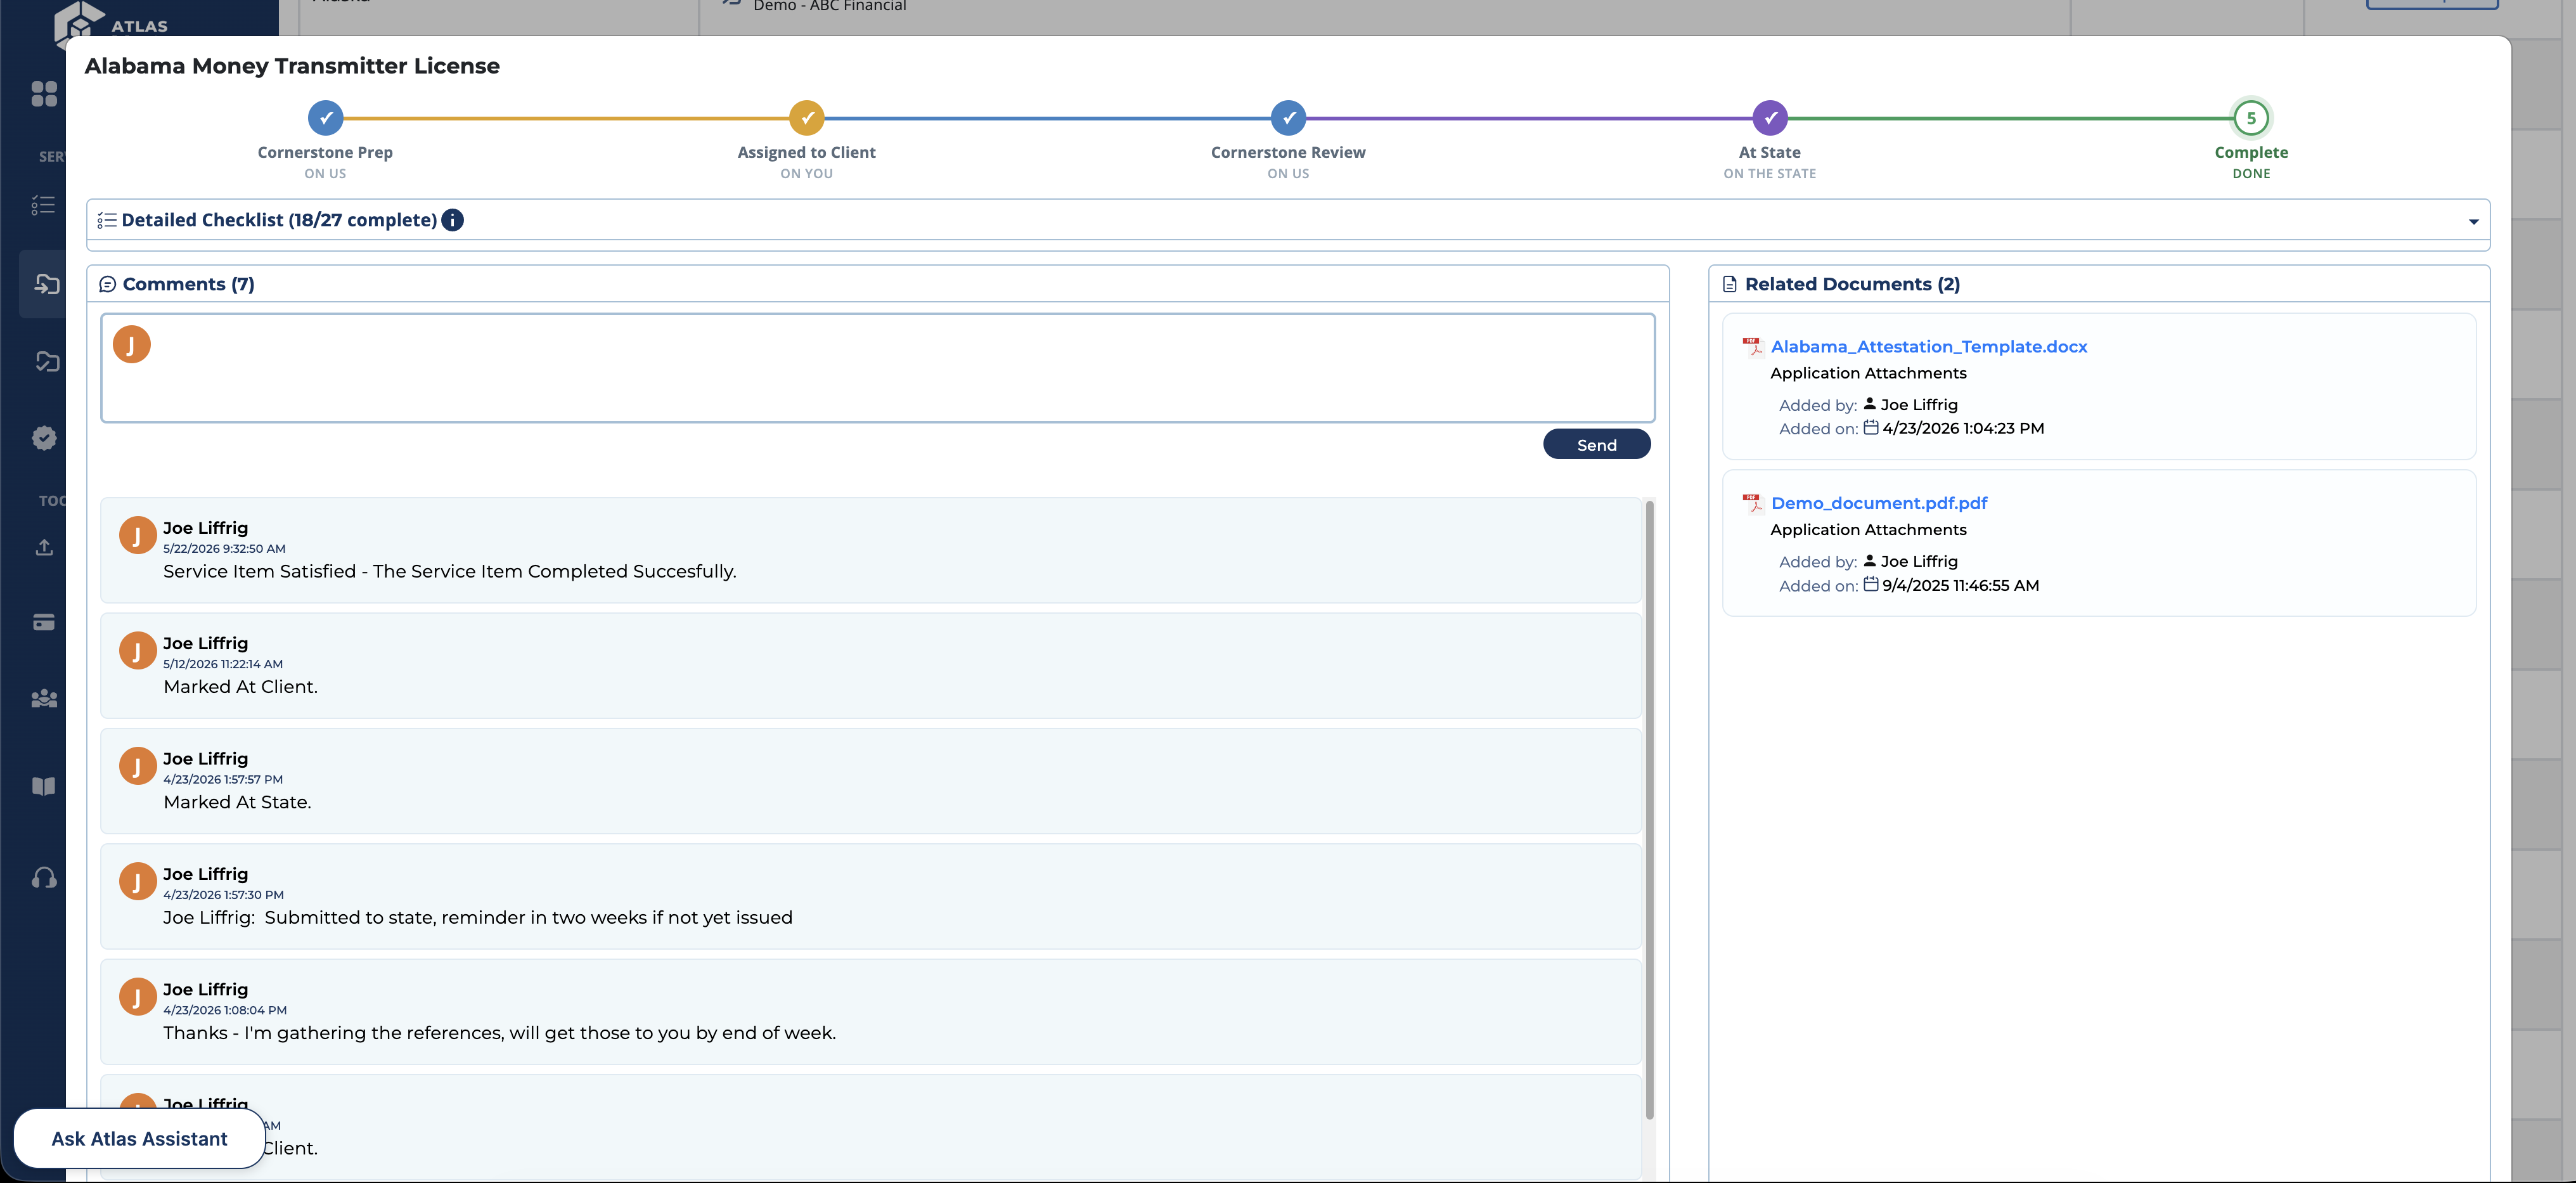
Task: Click the Comments (7) heading
Action: (188, 285)
